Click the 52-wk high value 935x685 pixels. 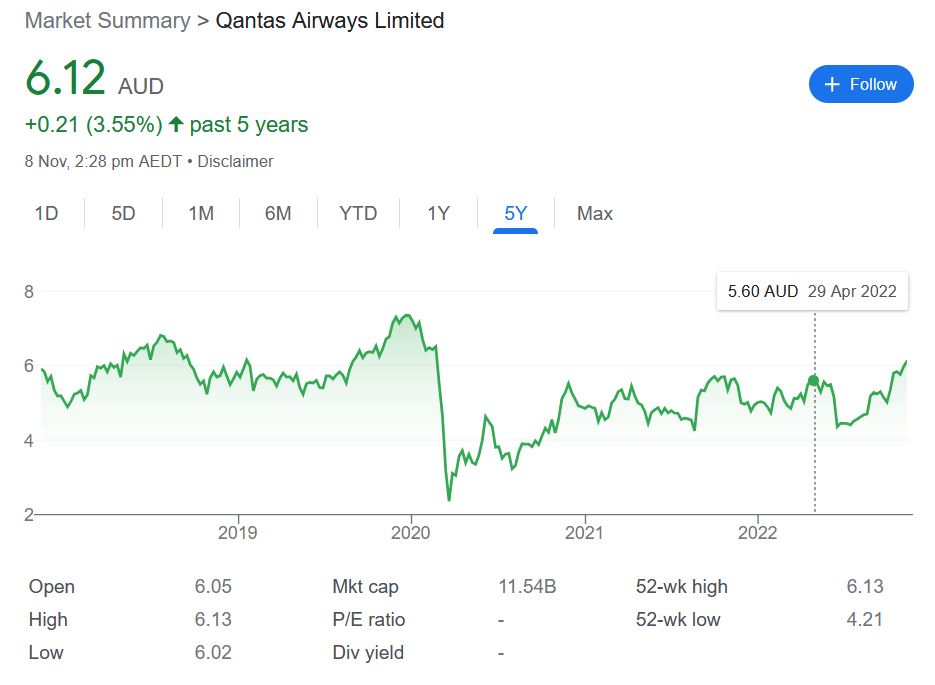tap(864, 587)
